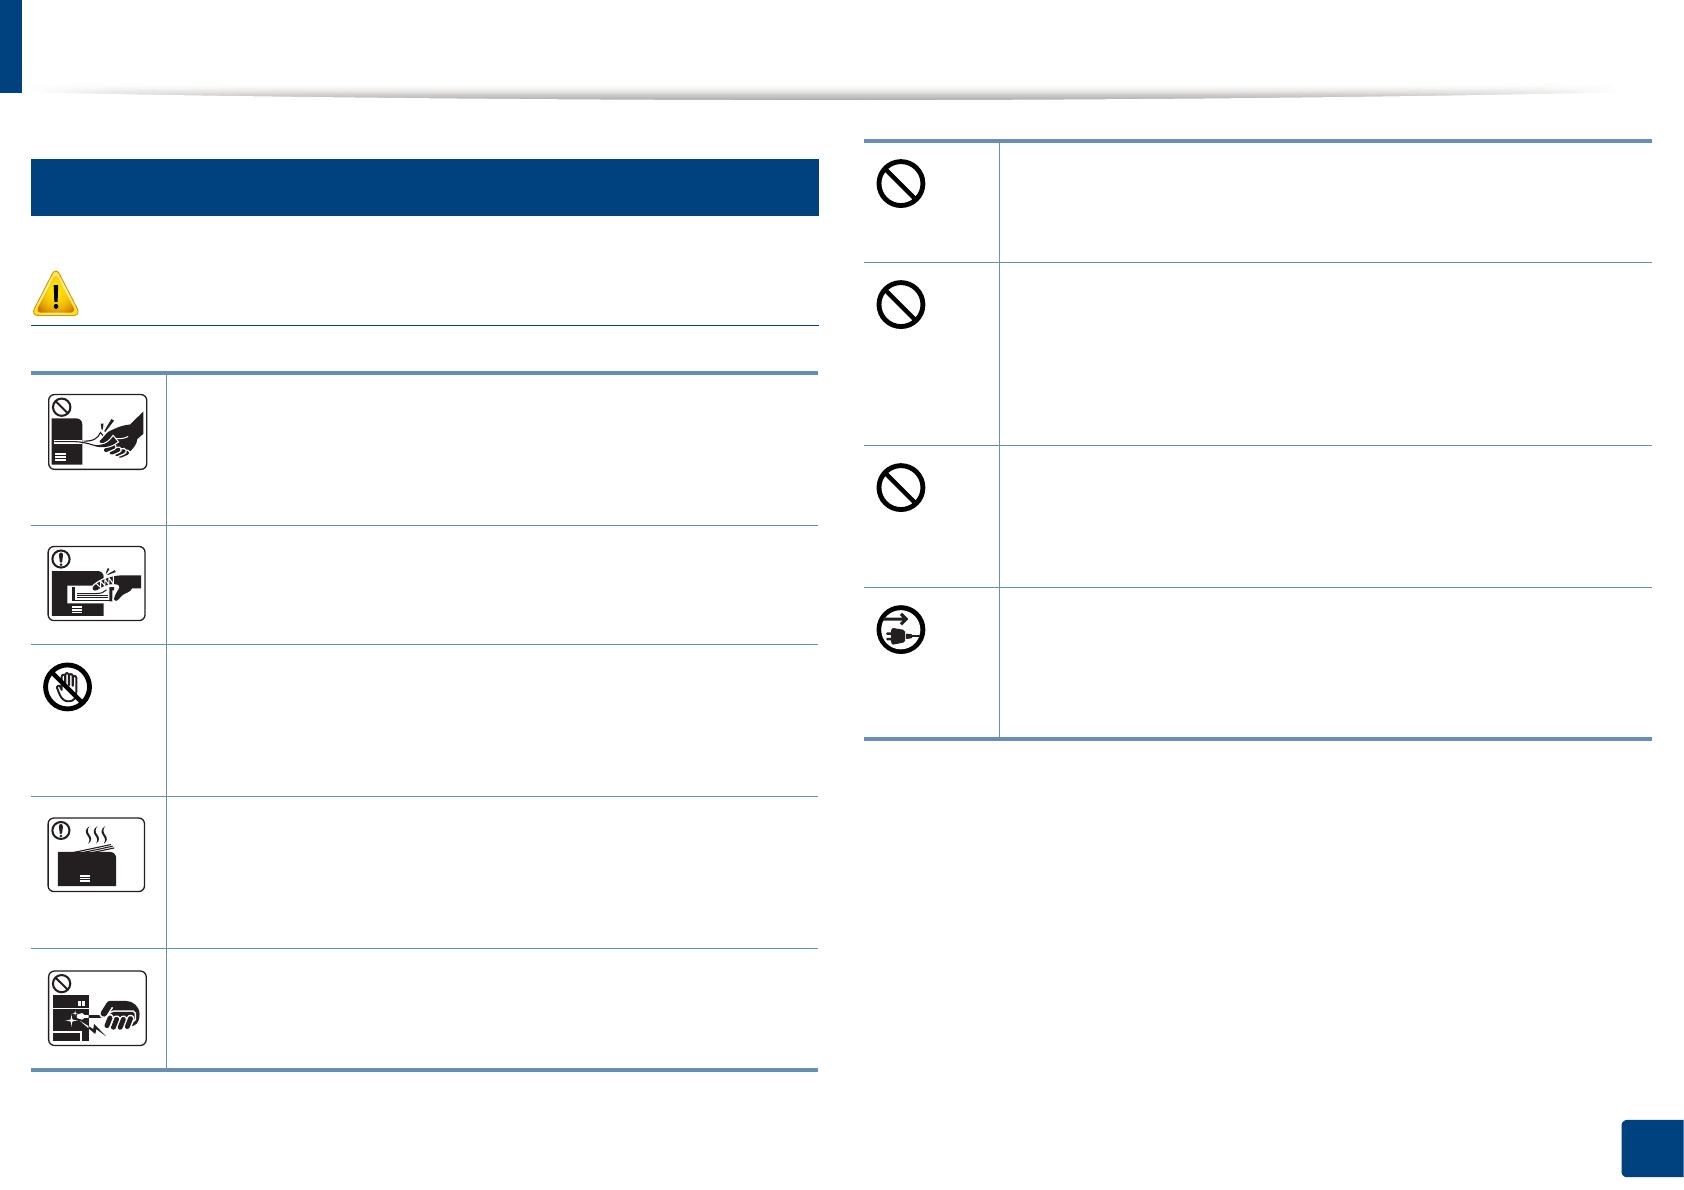The width and height of the screenshot is (1684, 1190).
Task: Click the topmost plain prohibition circle icon
Action: [900, 184]
